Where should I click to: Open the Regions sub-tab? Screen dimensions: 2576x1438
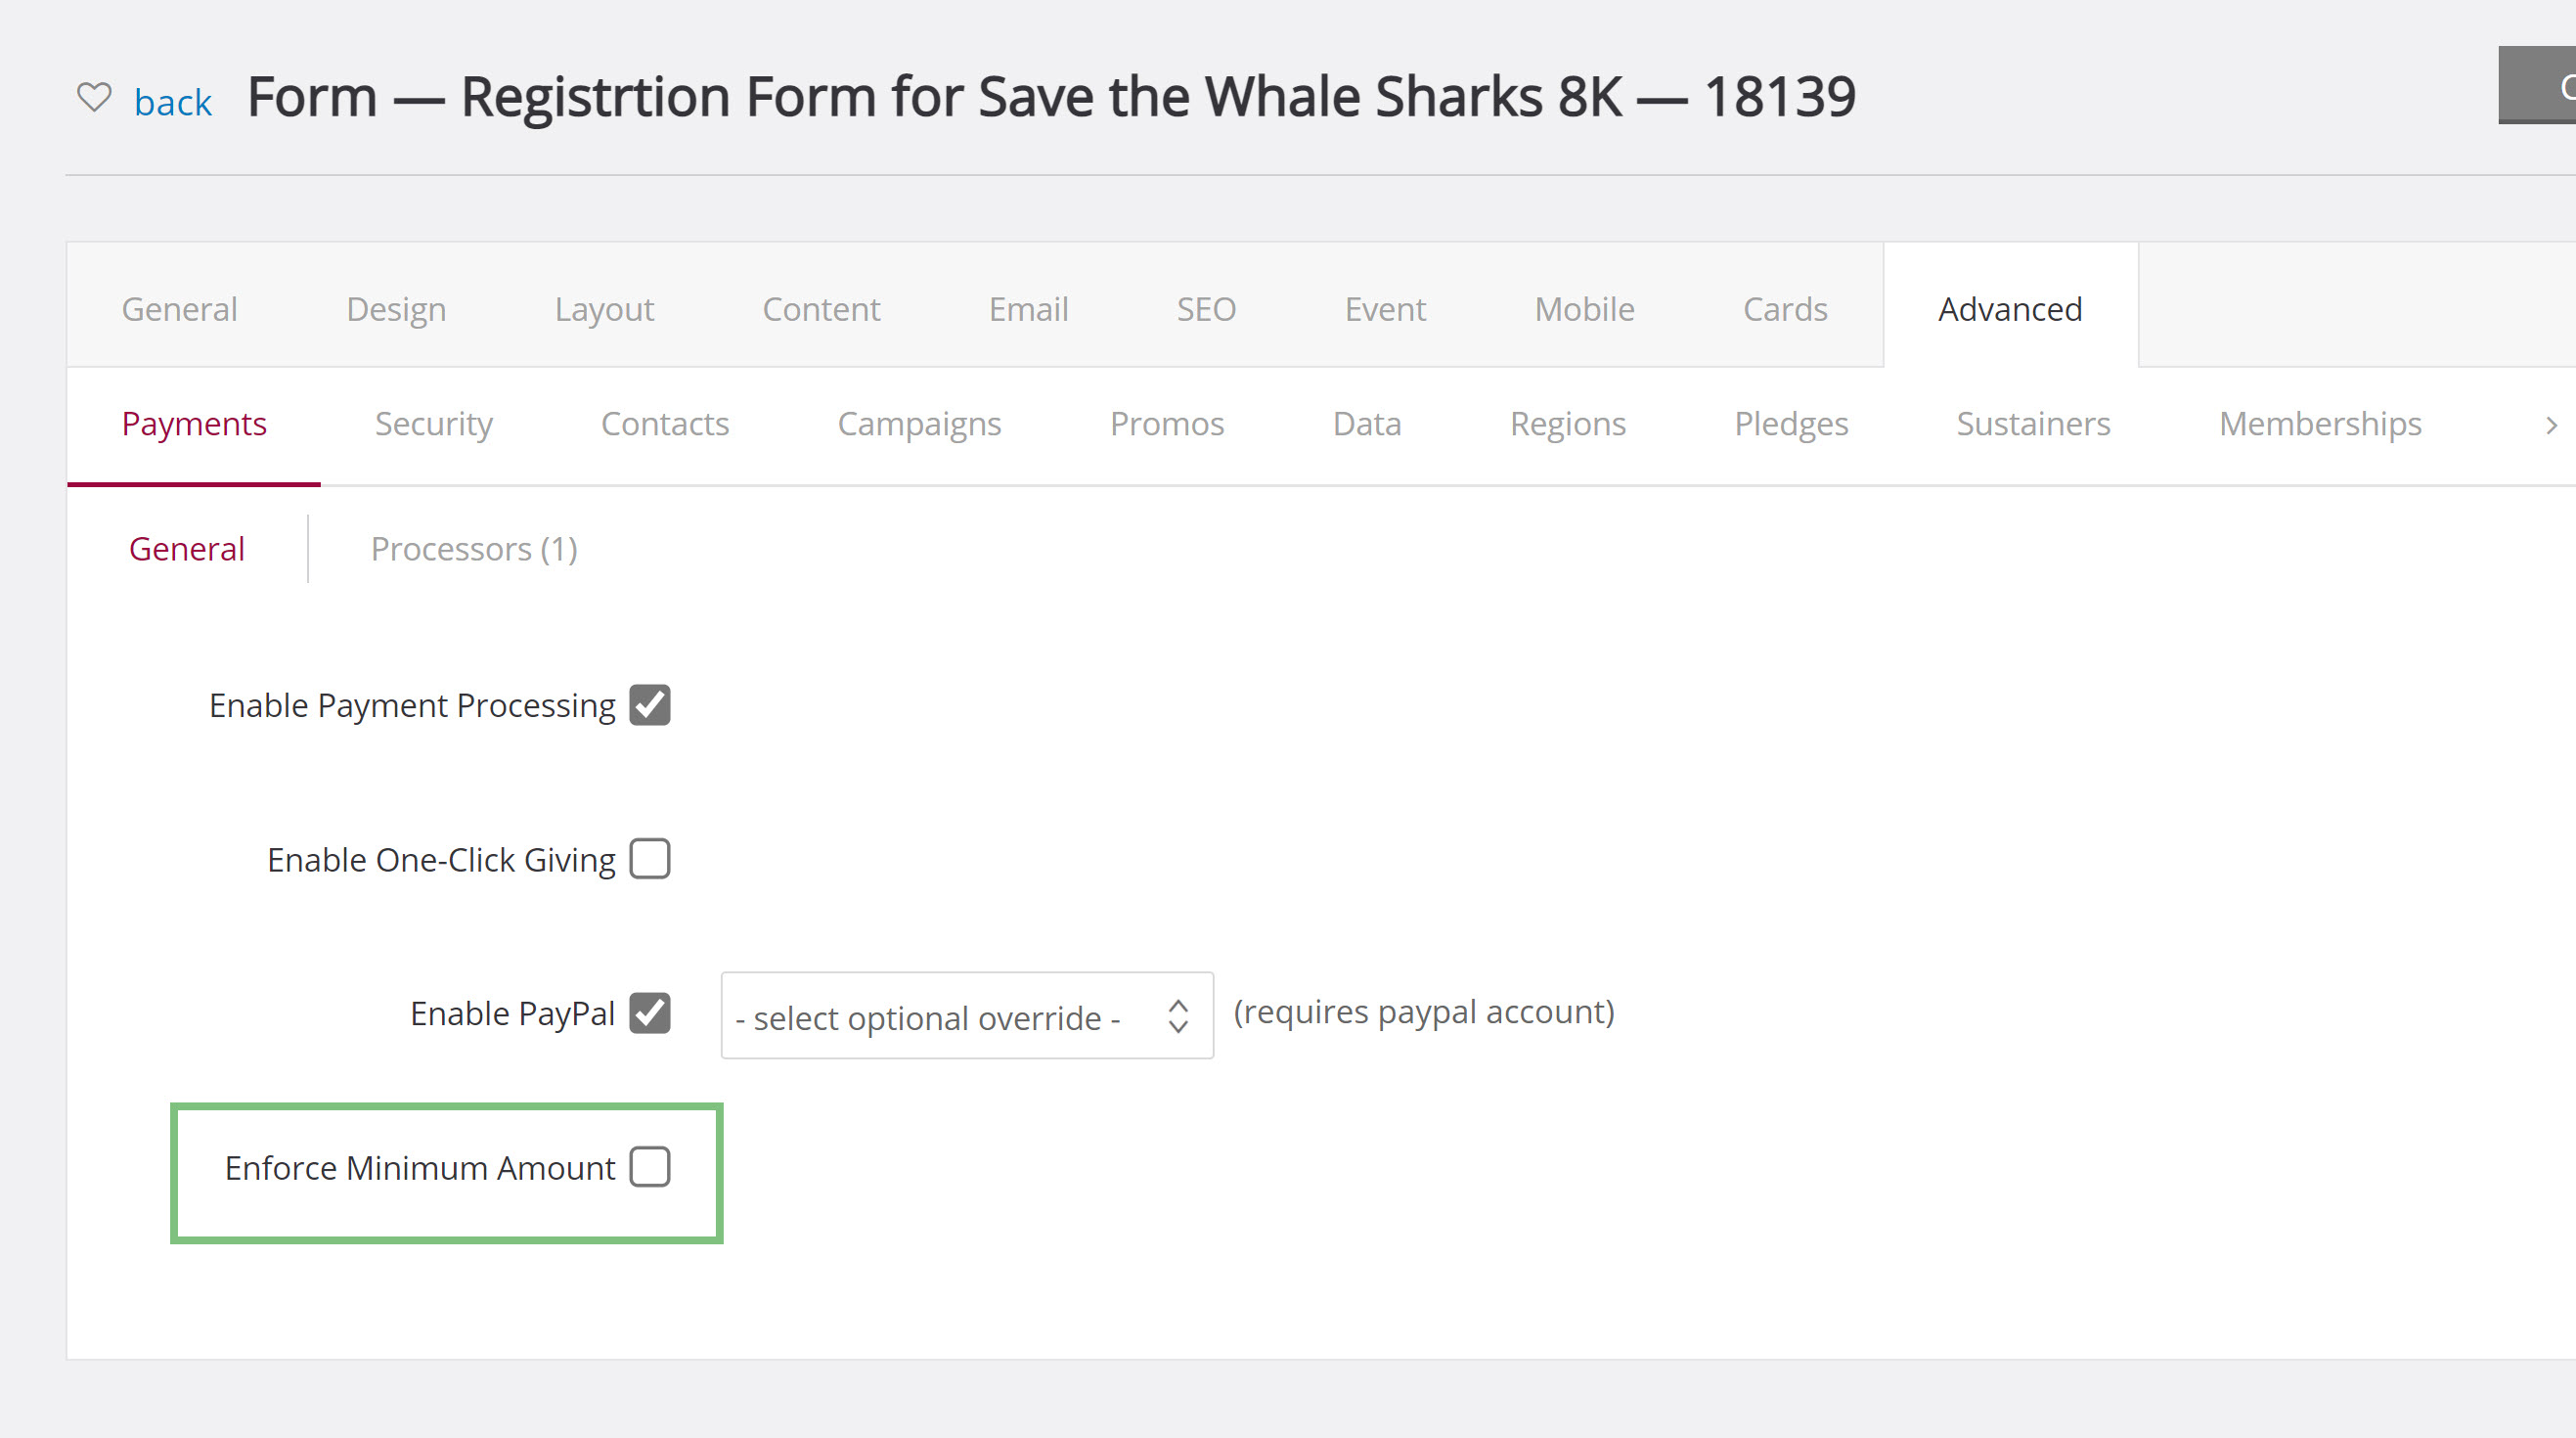tap(1568, 424)
